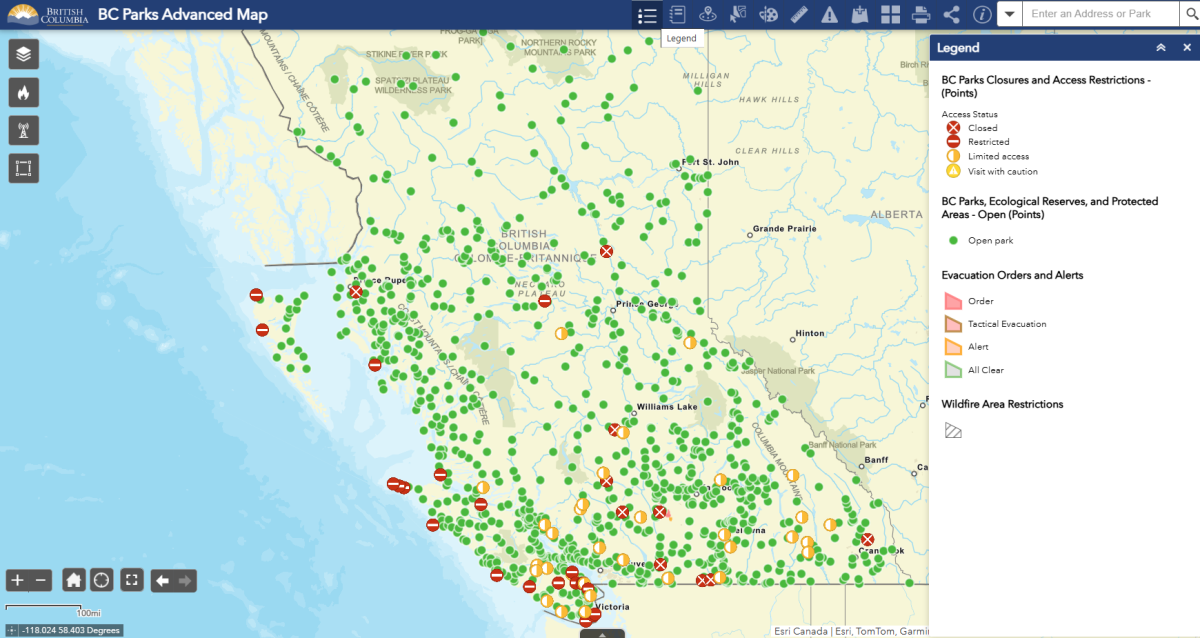The height and width of the screenshot is (638, 1200).
Task: Open the Layers panel from left sidebar
Action: 22,54
